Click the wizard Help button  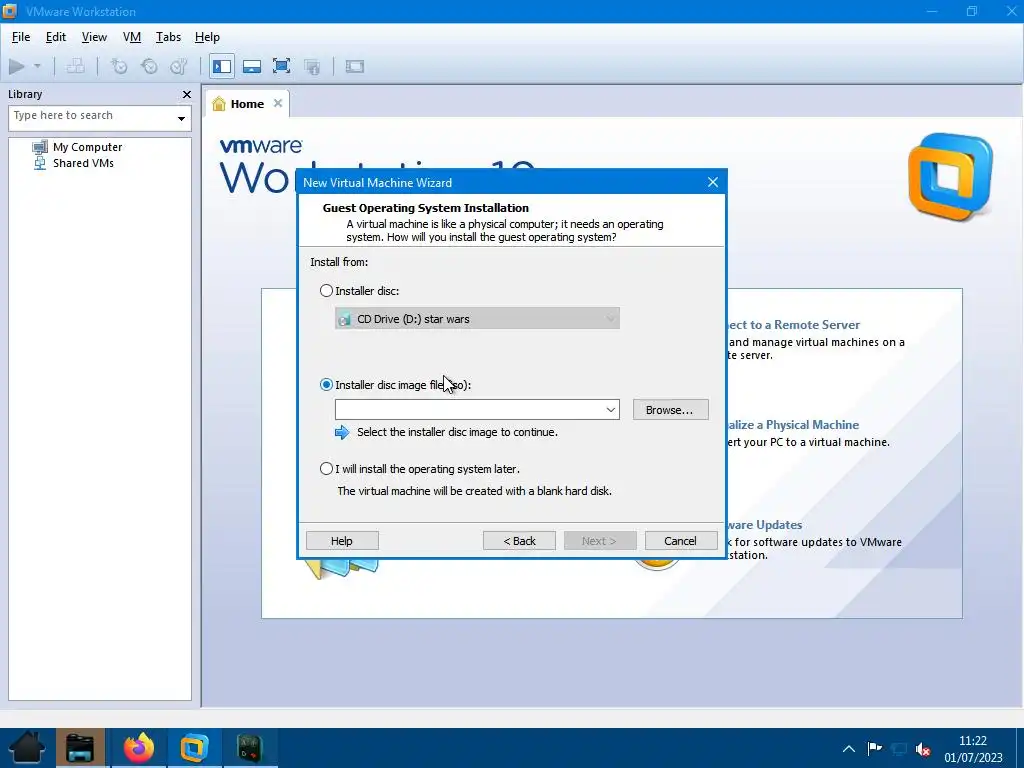click(x=342, y=541)
